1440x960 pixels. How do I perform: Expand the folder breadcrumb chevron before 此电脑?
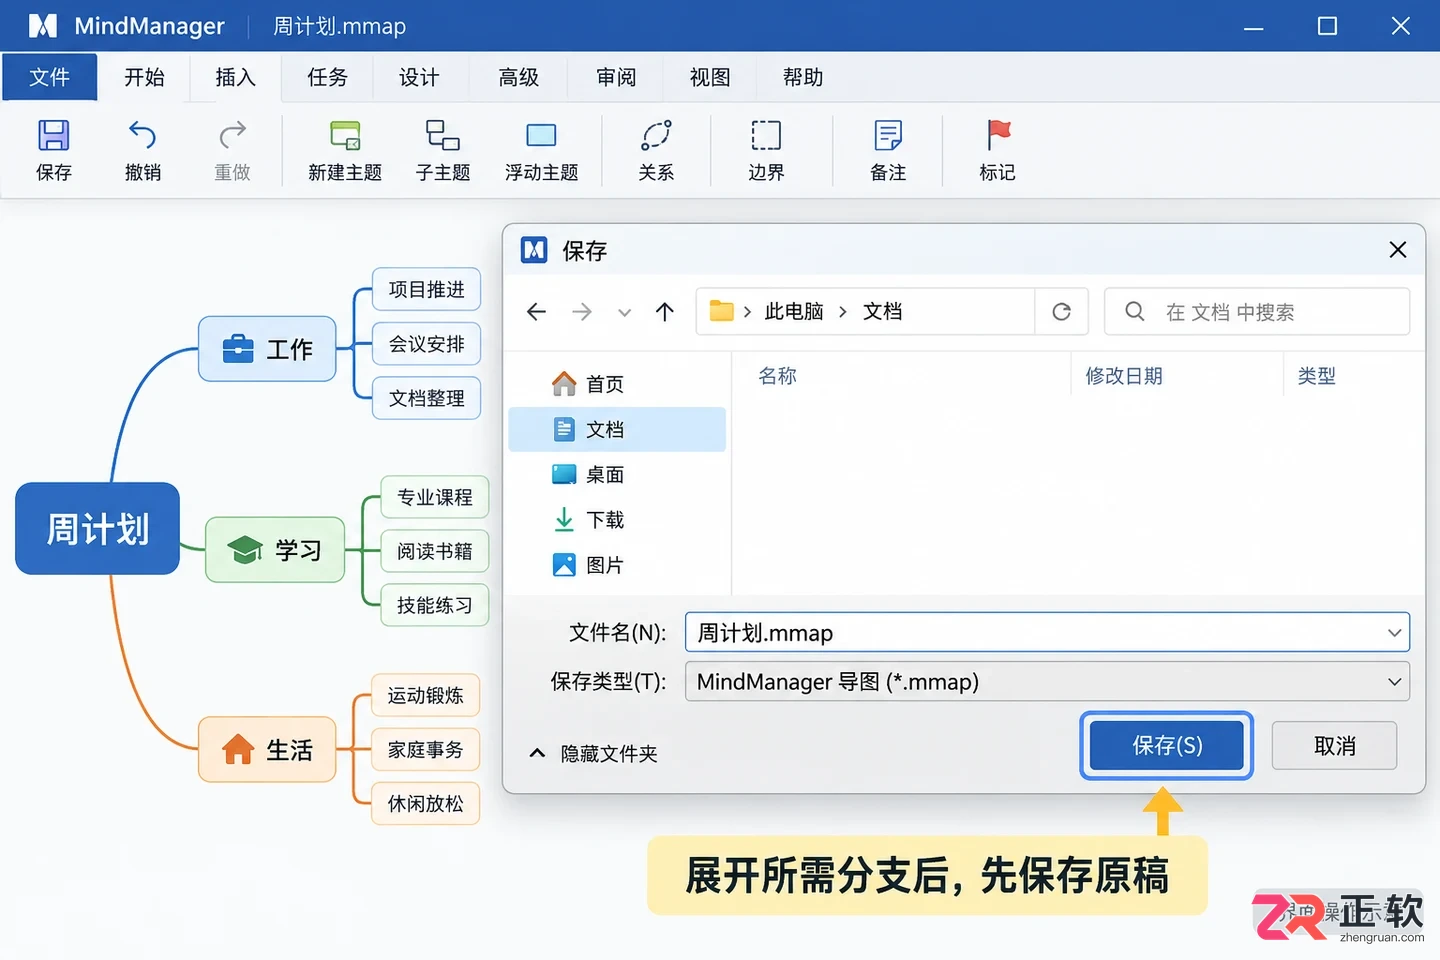click(747, 312)
